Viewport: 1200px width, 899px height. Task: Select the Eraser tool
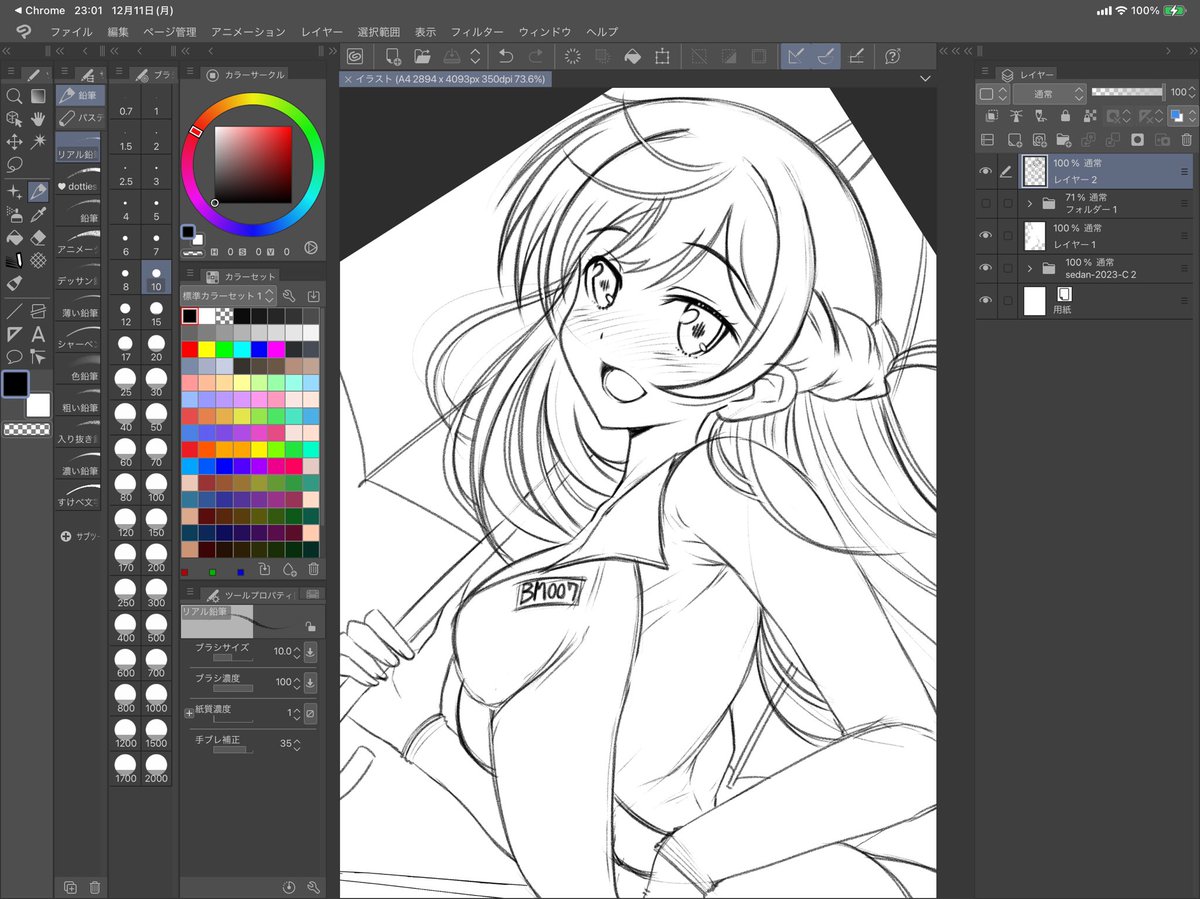click(x=38, y=236)
